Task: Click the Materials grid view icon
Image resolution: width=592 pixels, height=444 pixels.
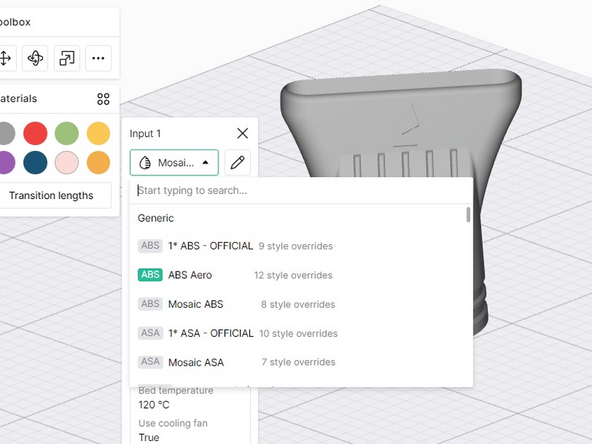Action: click(x=103, y=99)
